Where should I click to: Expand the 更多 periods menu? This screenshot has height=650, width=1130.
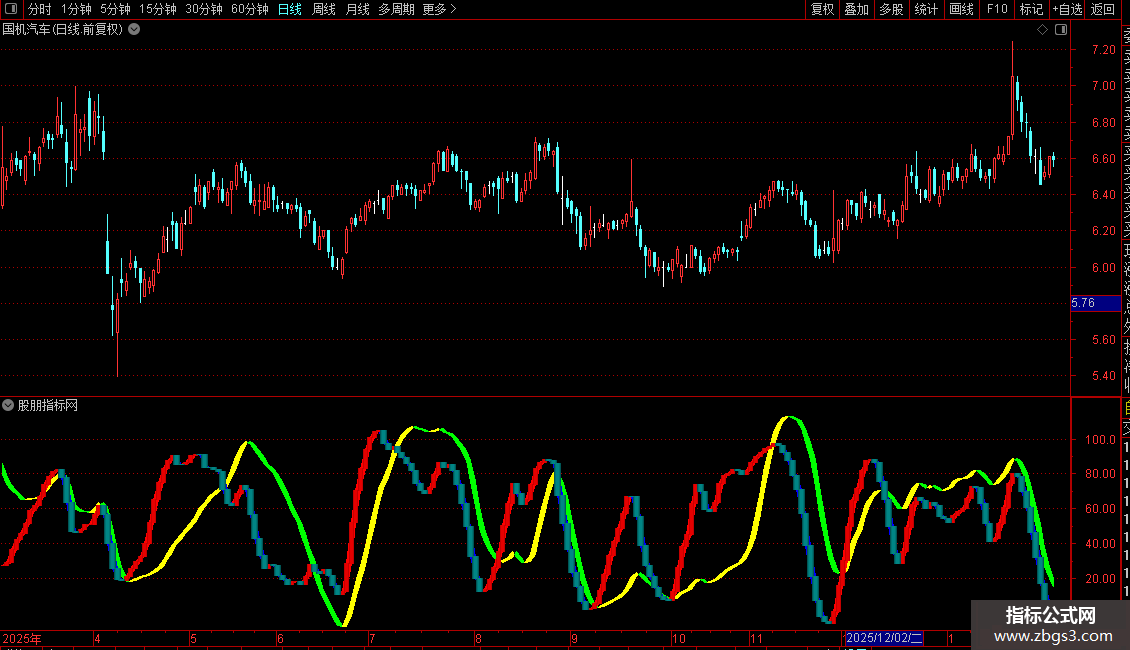440,9
